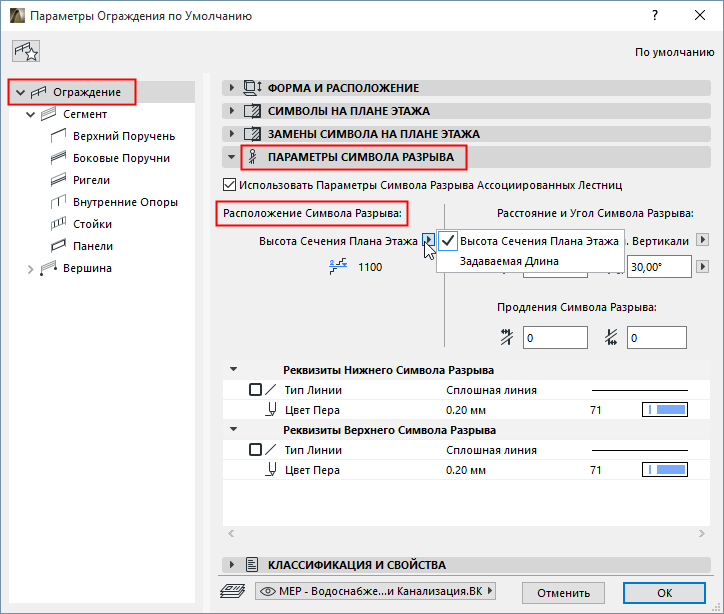Viewport: 724px width, 614px height.
Task: Choose Высота Сечения Плана Этажа menu option
Action: (530, 241)
